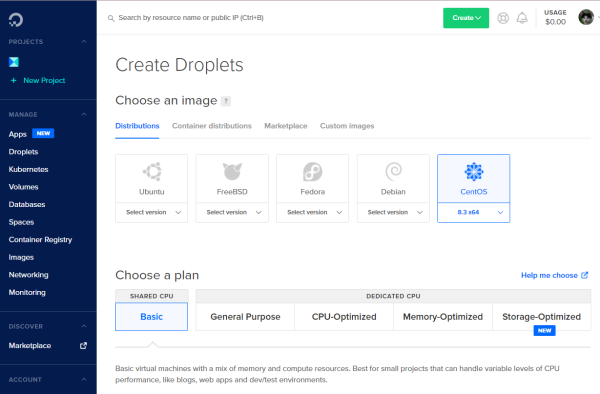The image size is (600, 394).
Task: Open Apps in the sidebar
Action: pos(18,134)
